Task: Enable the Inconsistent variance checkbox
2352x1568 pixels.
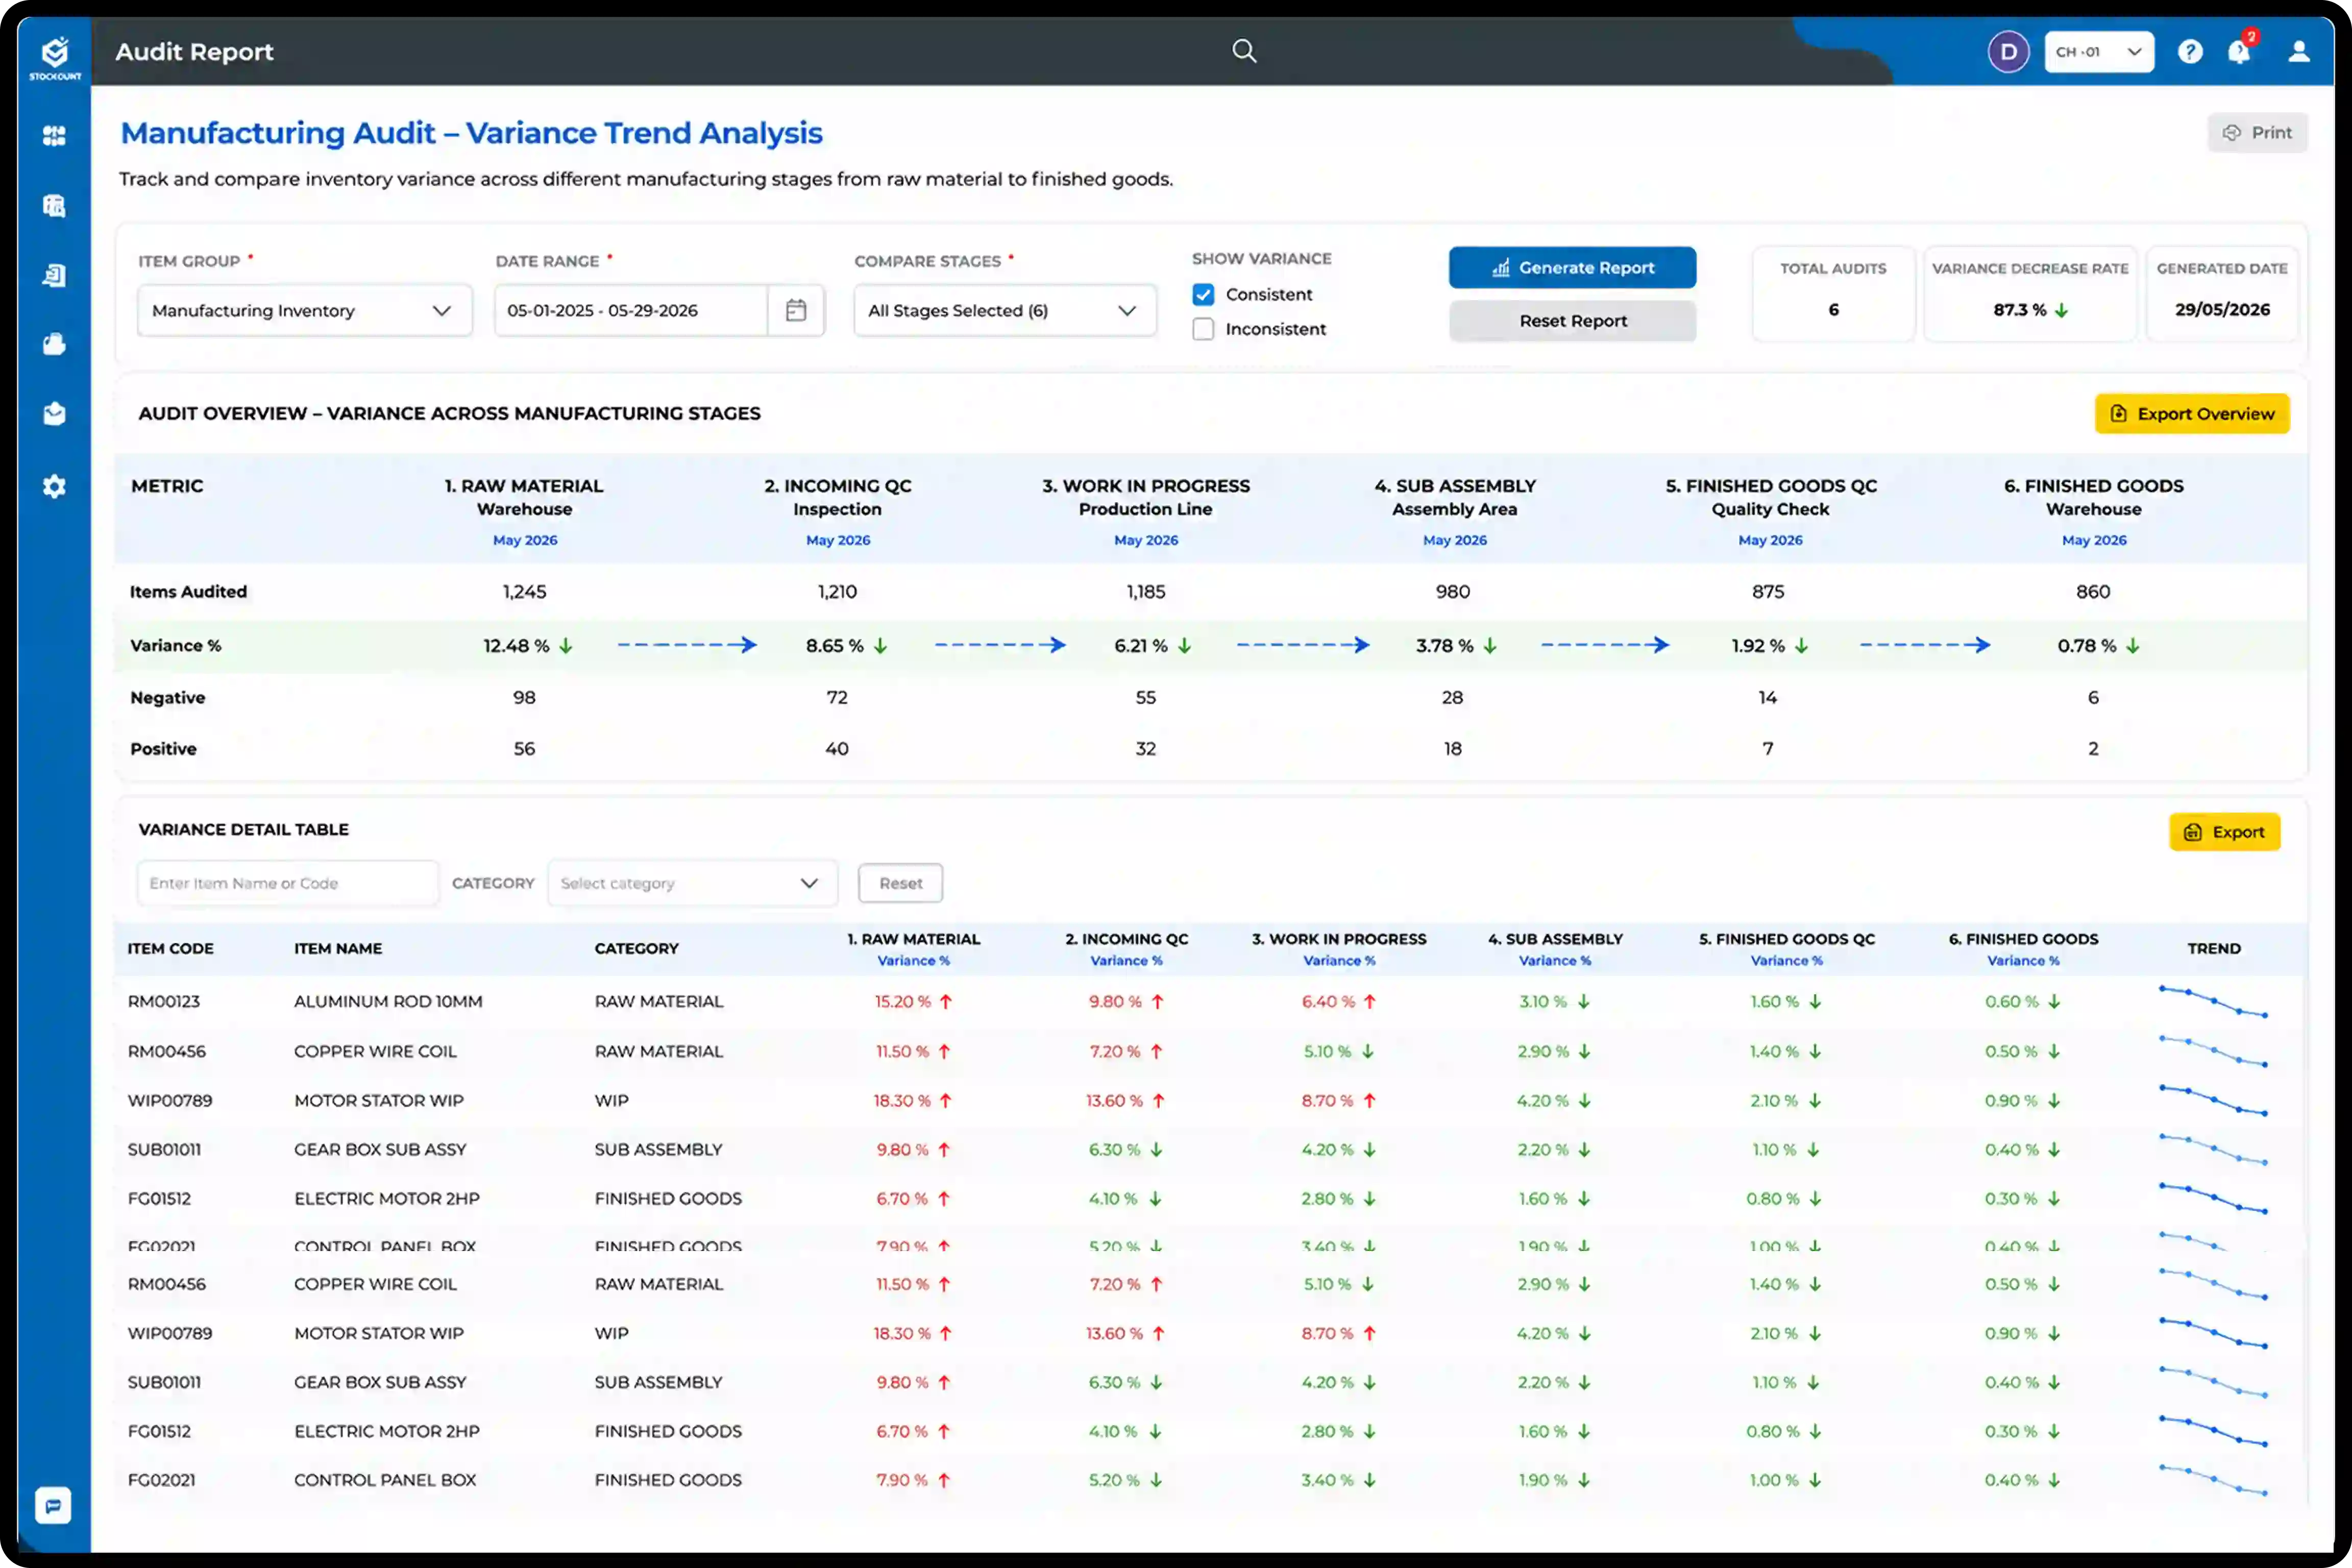Action: 1203,329
